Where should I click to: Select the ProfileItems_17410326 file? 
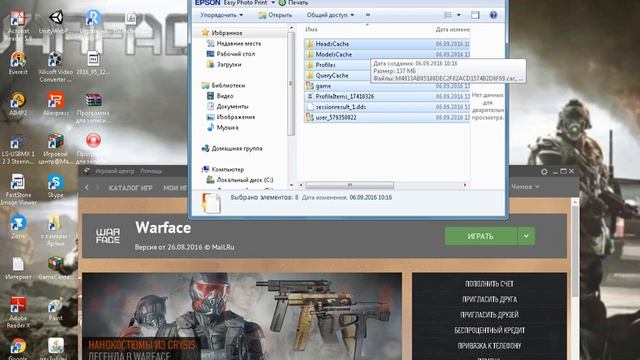[x=387, y=96]
